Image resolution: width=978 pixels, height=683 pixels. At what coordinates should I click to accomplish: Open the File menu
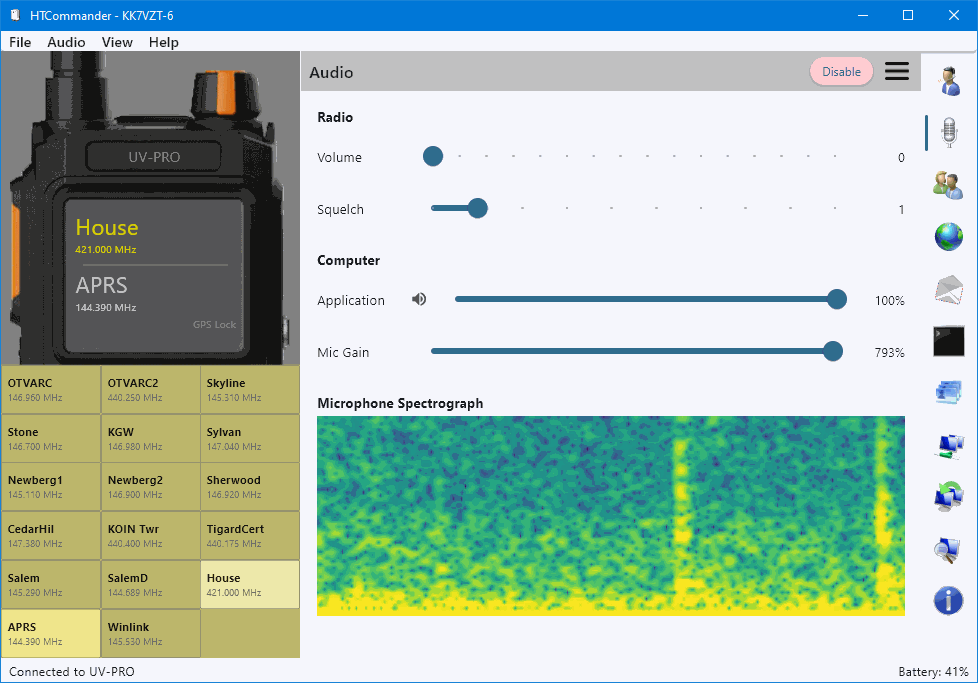(20, 42)
